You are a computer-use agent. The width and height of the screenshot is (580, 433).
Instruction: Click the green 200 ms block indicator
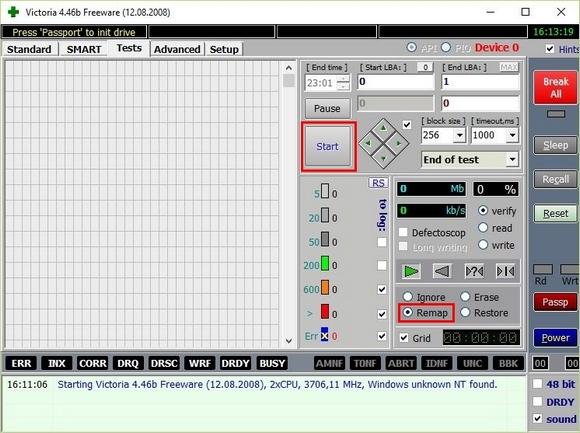(x=325, y=263)
